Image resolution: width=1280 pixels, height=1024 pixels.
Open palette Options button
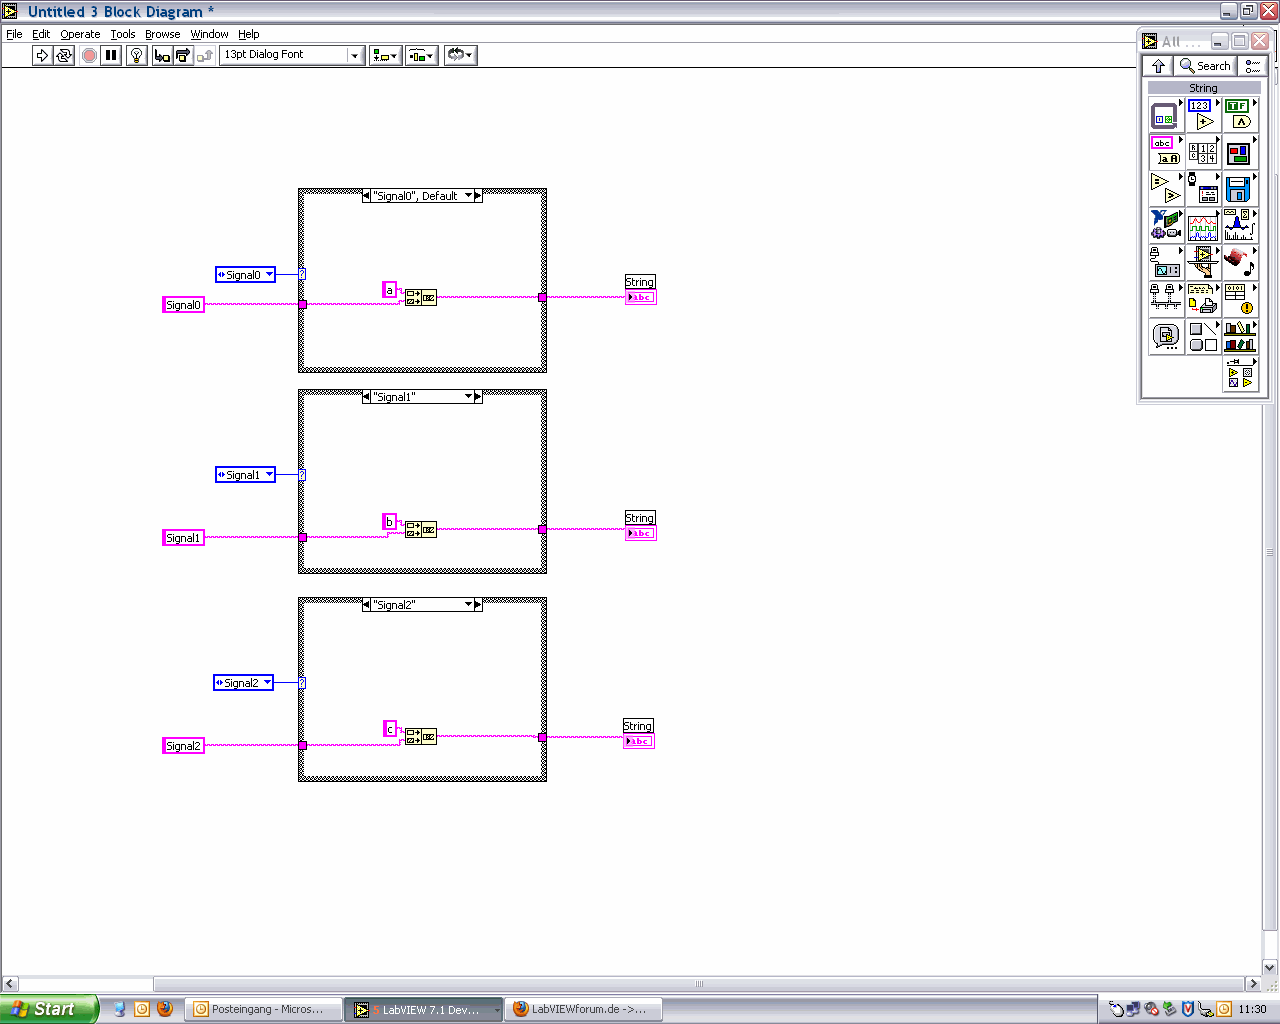[x=1252, y=66]
